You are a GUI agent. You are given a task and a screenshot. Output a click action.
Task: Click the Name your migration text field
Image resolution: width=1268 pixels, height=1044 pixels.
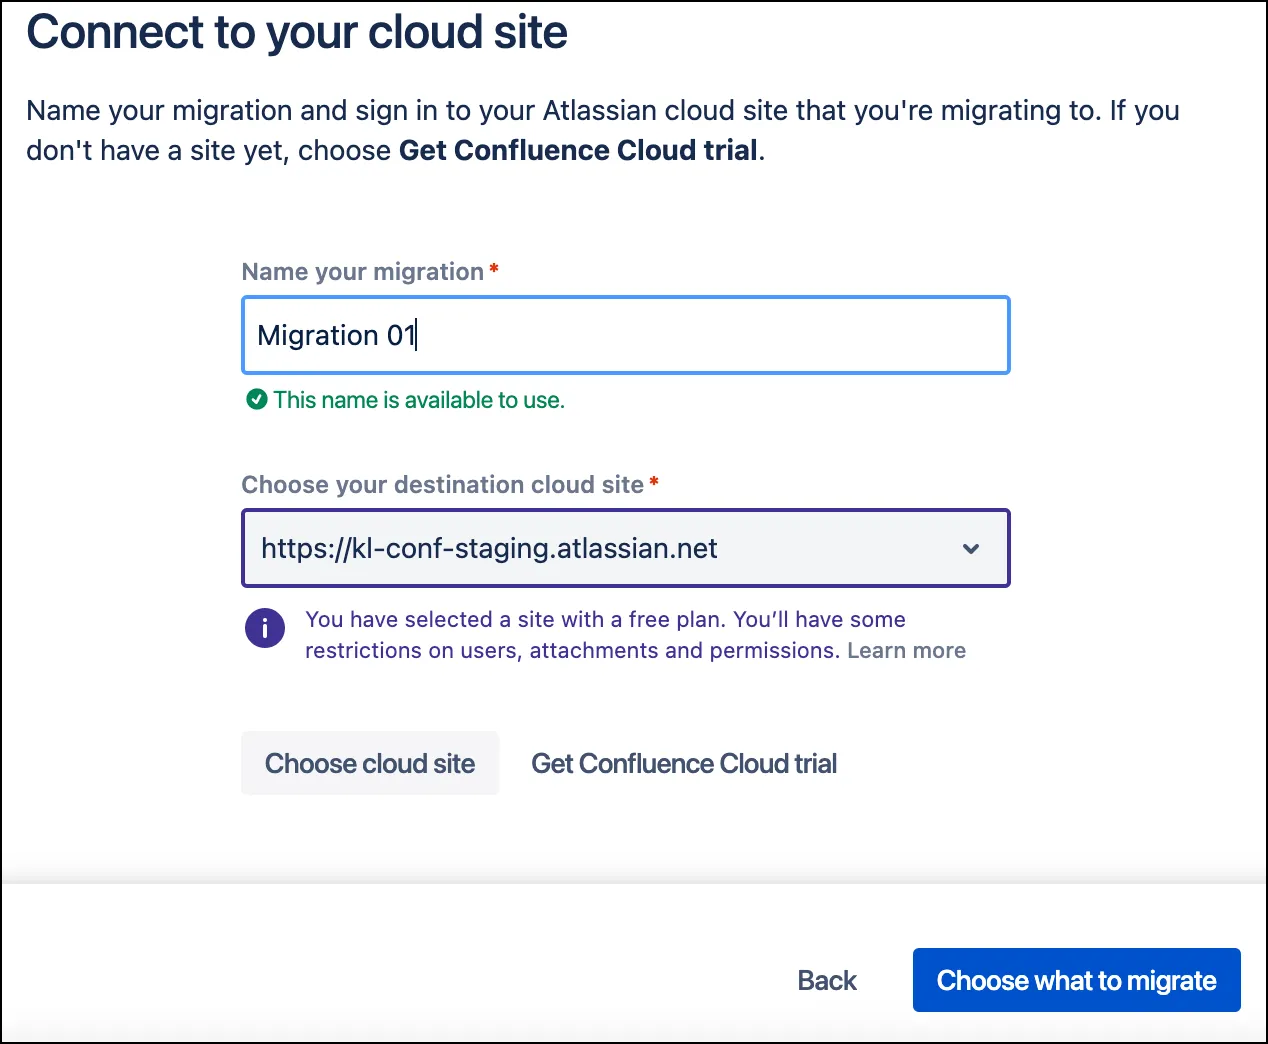625,335
